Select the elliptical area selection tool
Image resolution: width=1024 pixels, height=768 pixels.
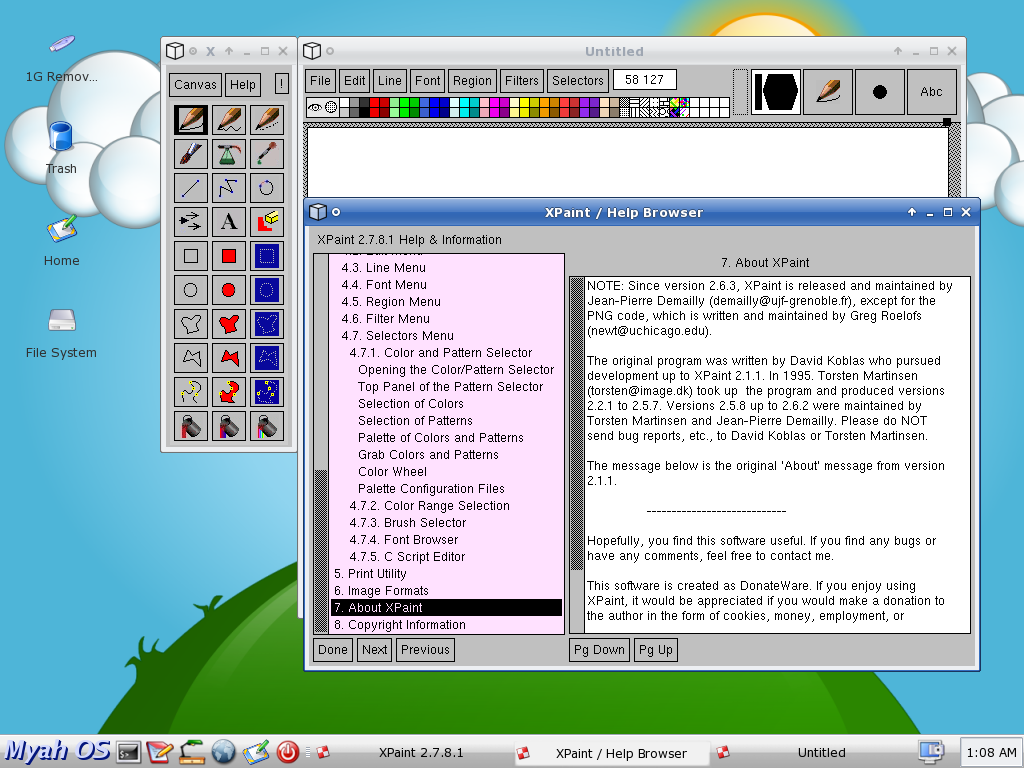pos(266,290)
